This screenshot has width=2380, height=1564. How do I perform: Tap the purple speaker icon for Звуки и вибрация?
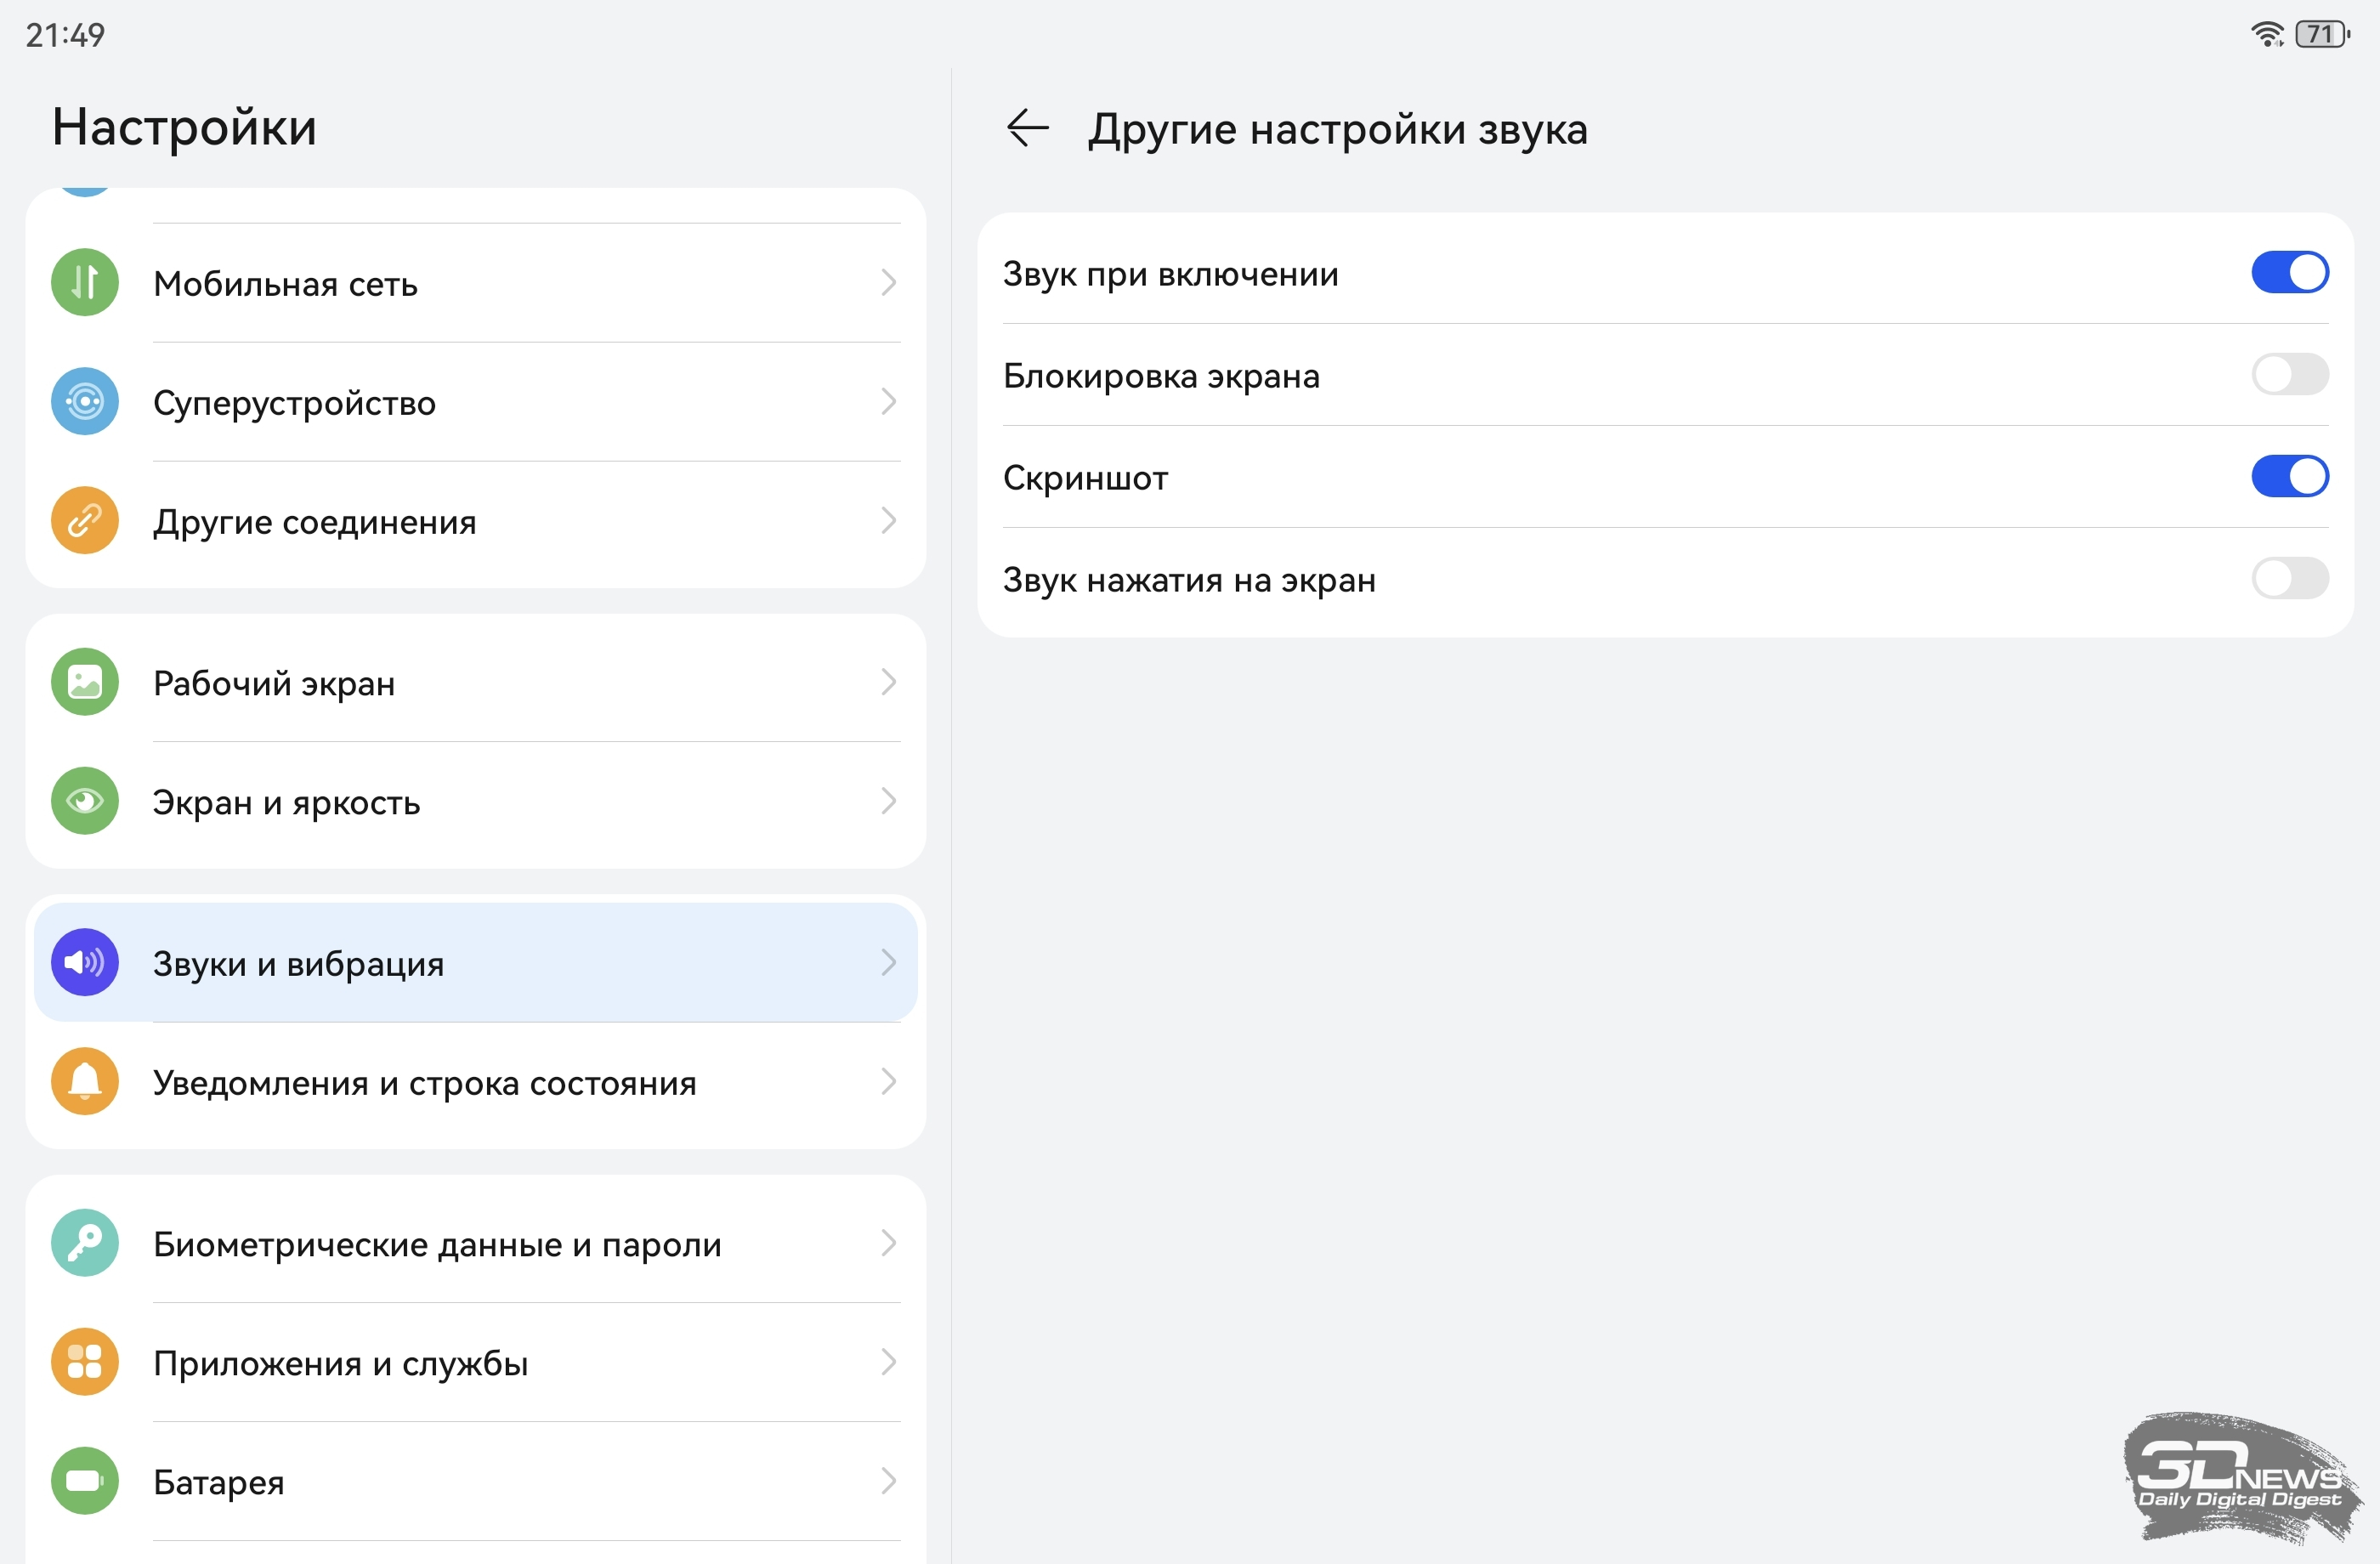click(x=85, y=963)
